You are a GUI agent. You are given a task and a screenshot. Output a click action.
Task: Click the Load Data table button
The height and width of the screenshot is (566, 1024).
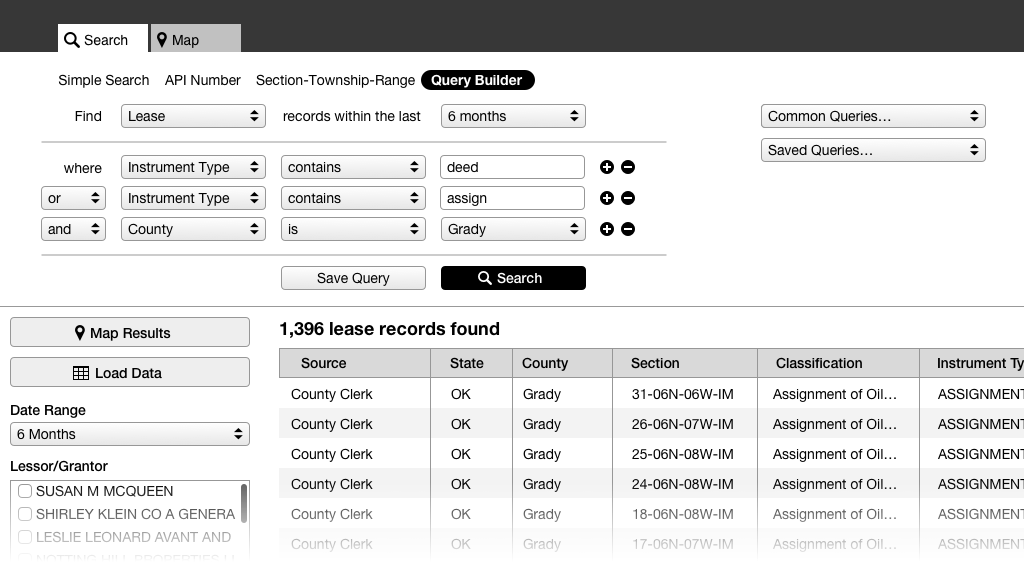coord(130,373)
